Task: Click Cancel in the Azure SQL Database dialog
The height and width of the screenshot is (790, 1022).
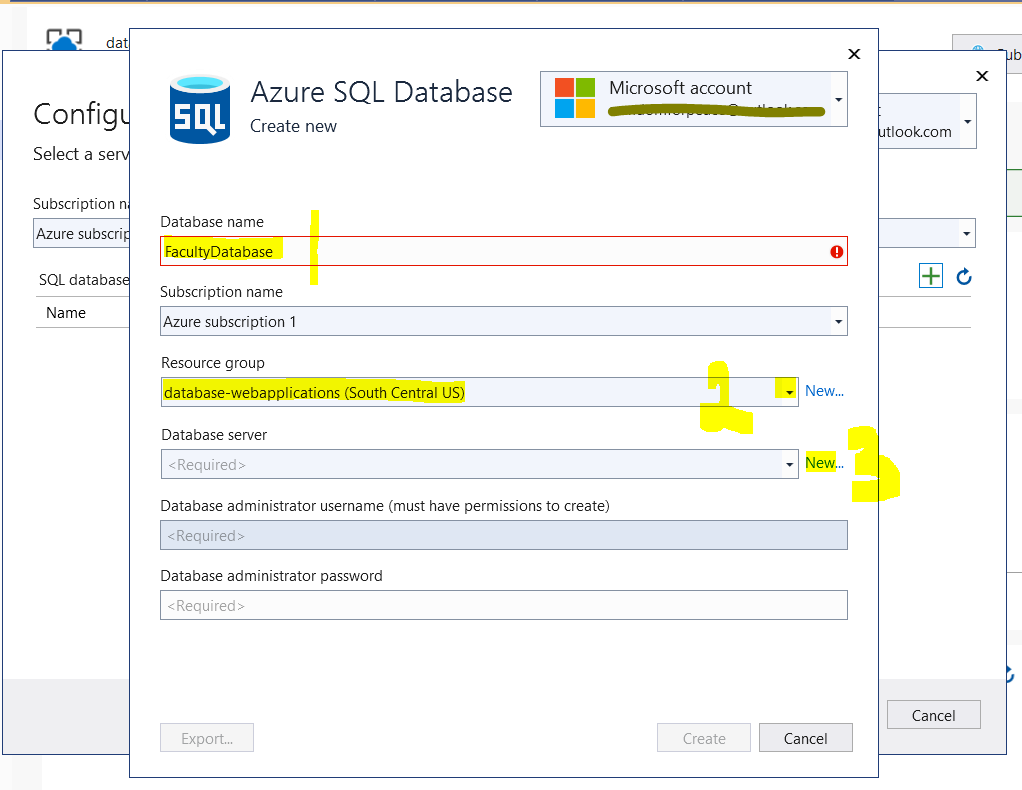Action: click(806, 738)
